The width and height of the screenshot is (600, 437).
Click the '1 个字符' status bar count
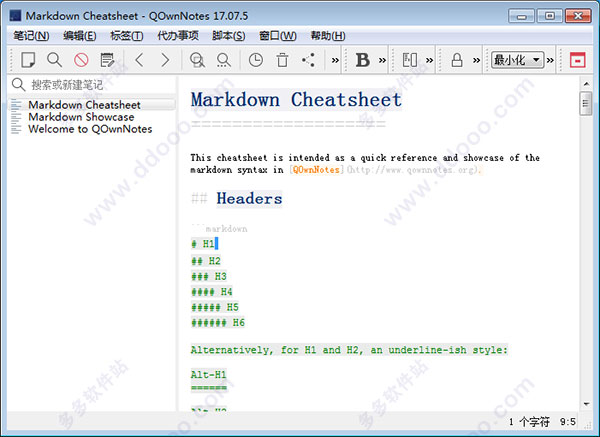click(529, 422)
